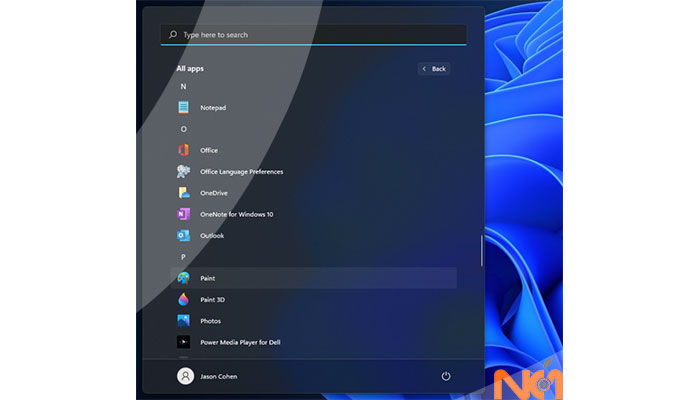Open the Outlook mail icon
Image resolution: width=700 pixels, height=400 pixels.
click(183, 235)
